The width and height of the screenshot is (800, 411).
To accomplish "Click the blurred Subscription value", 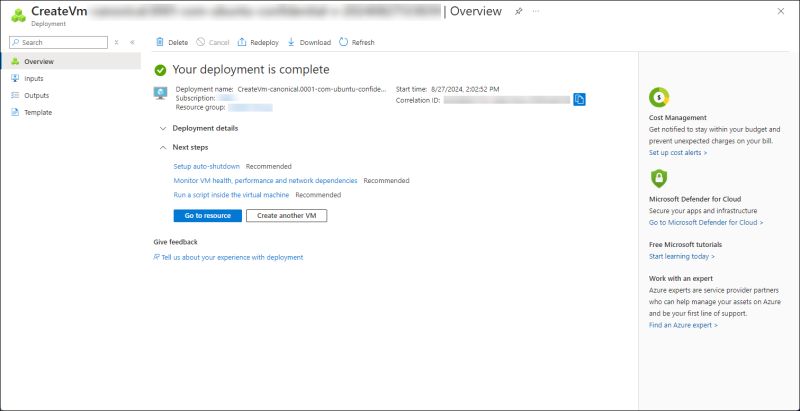I will coord(228,98).
